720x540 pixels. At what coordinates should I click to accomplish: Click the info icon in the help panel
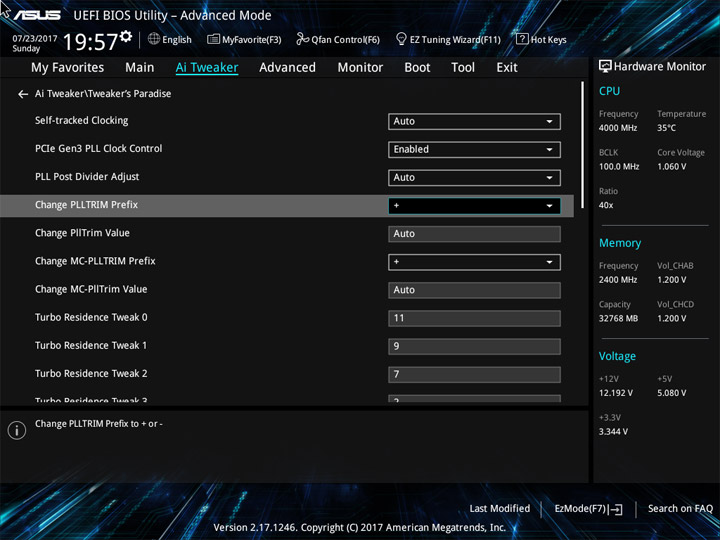(17, 430)
